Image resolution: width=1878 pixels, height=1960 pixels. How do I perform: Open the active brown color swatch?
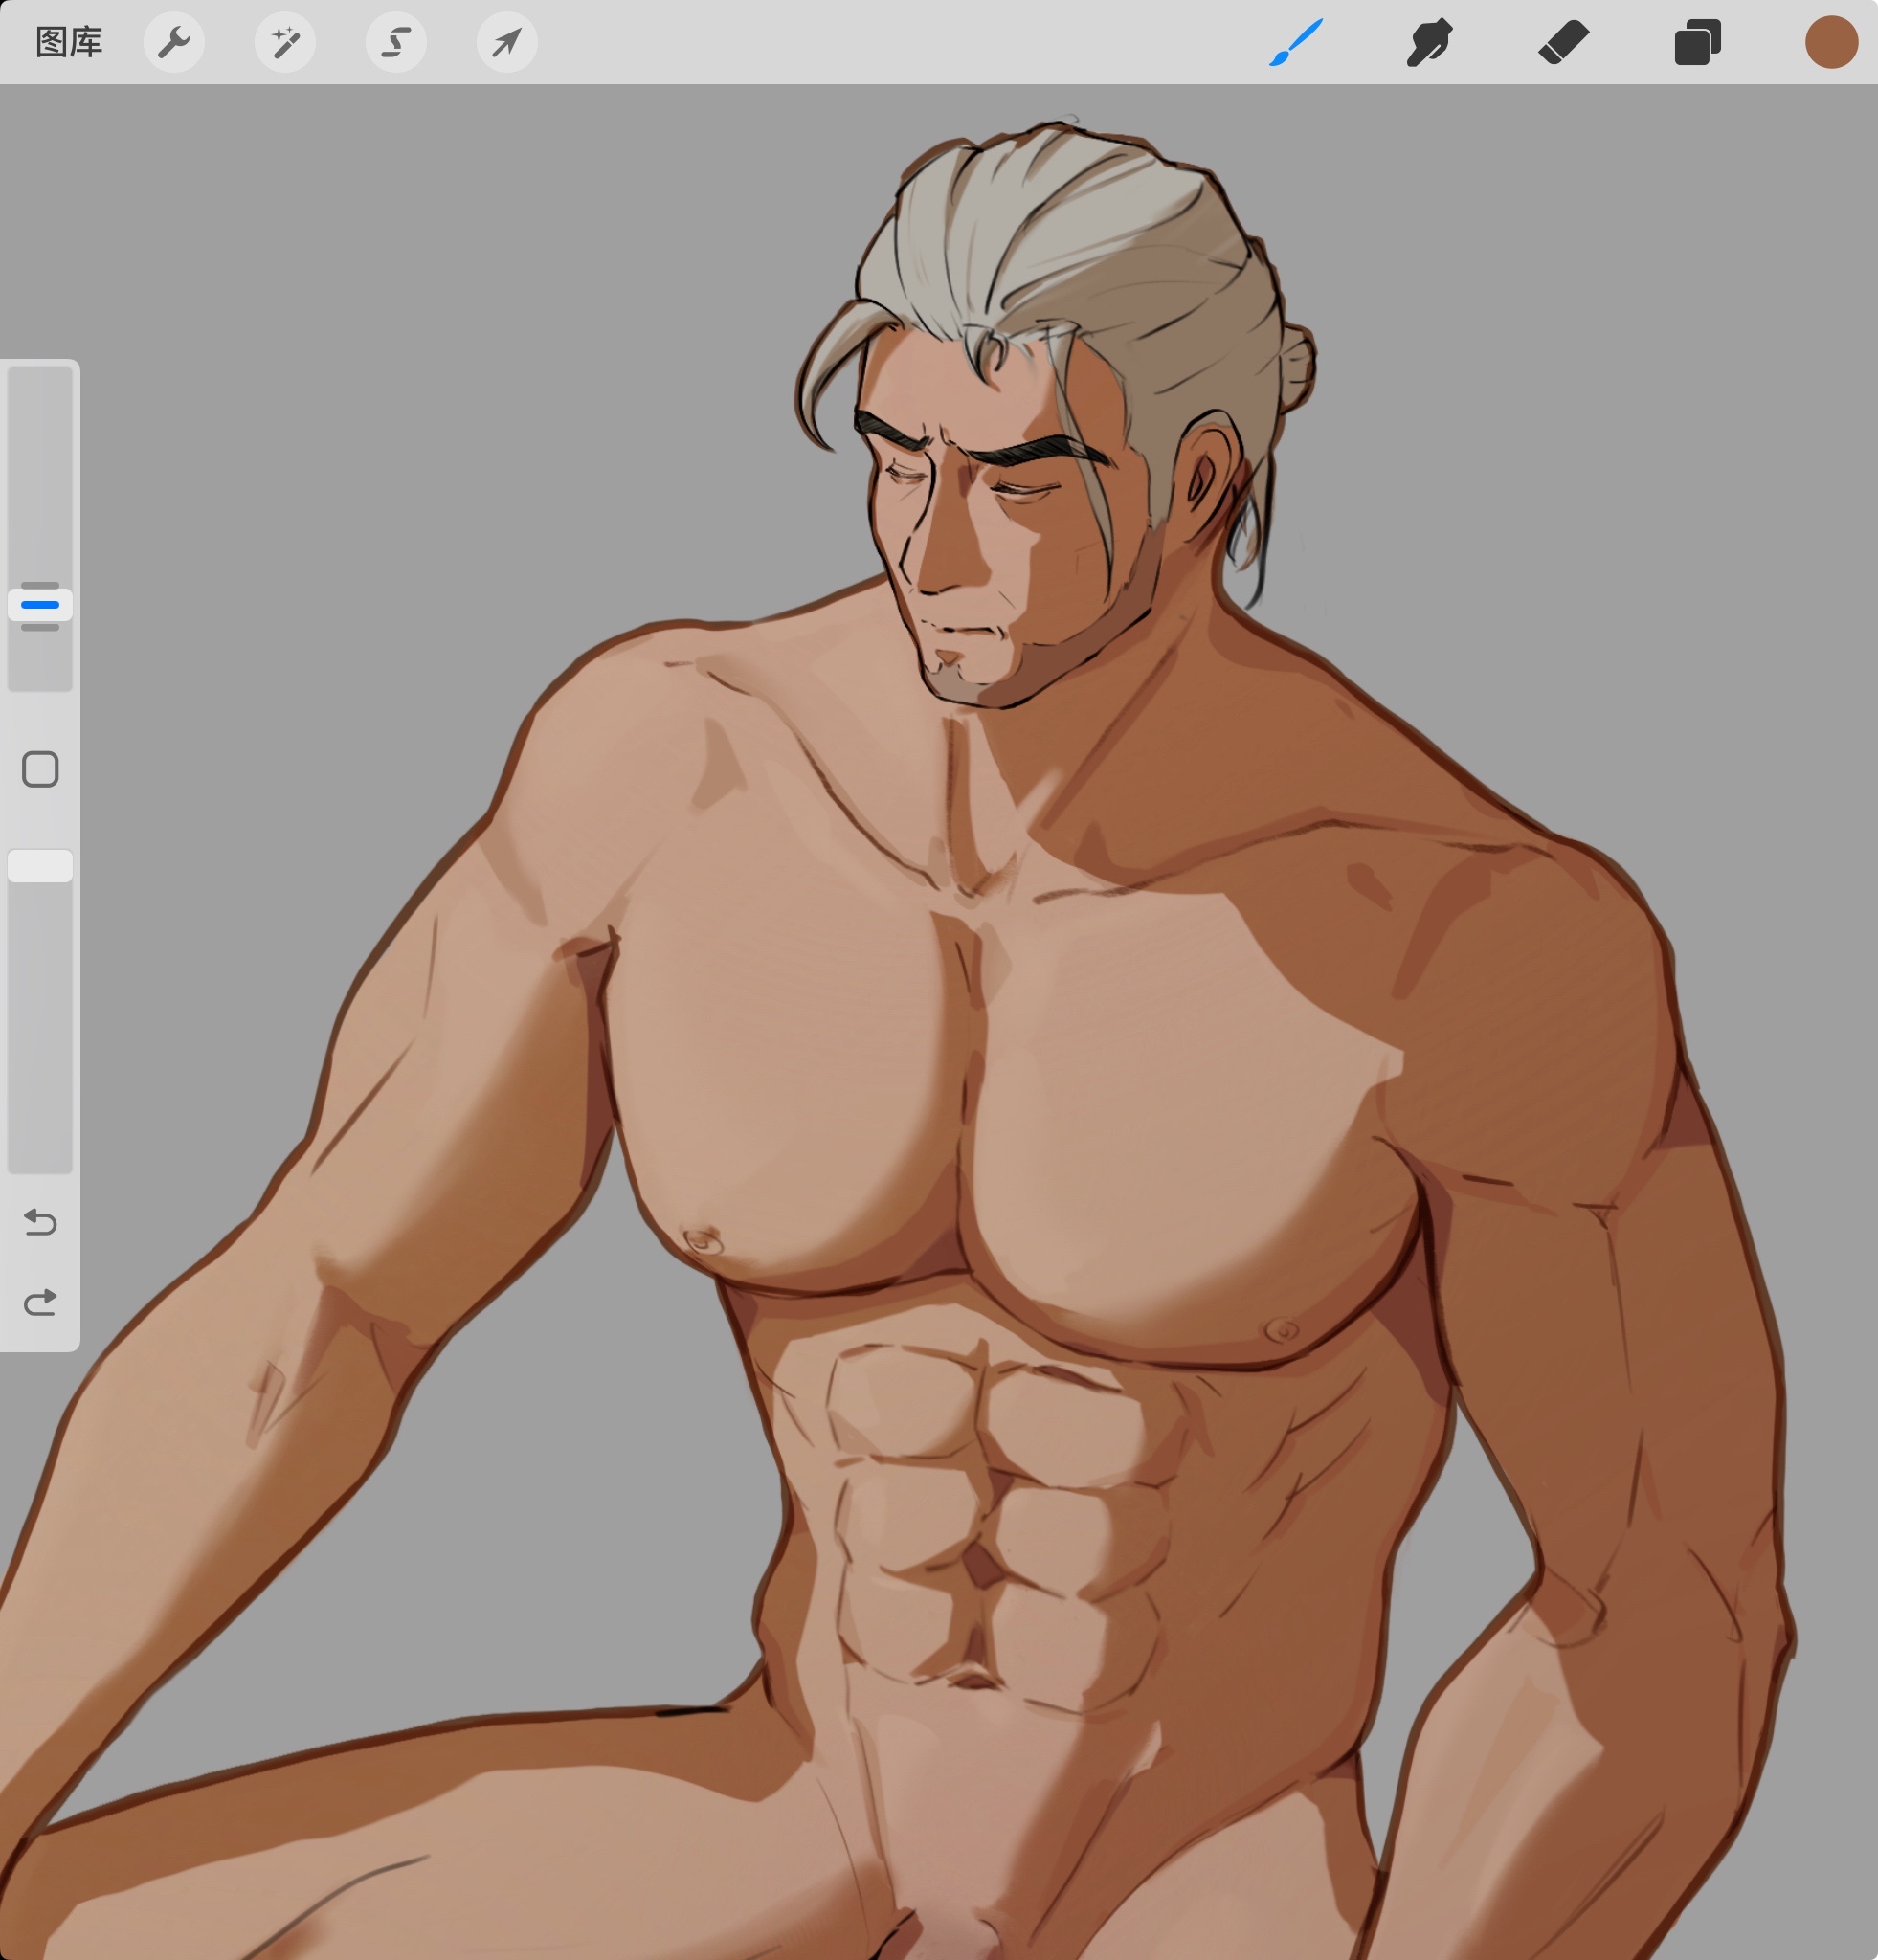tap(1831, 42)
